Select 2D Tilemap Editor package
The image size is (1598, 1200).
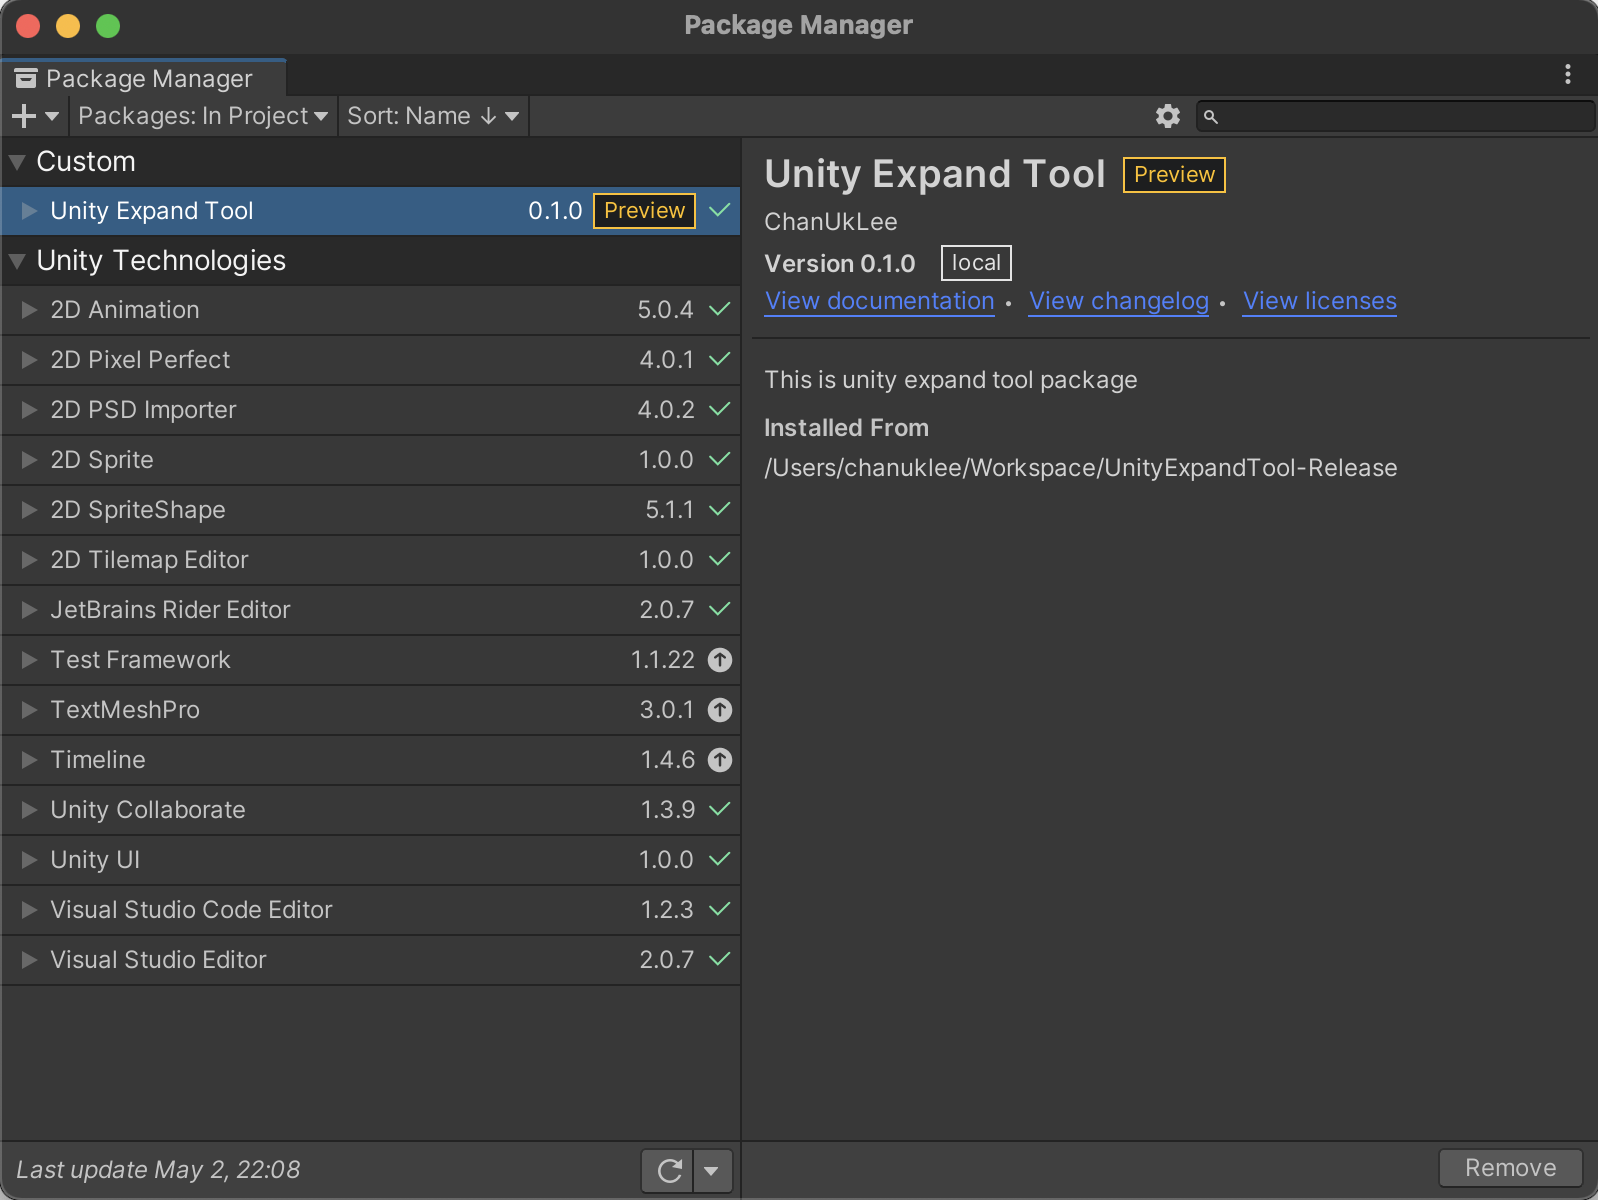point(370,560)
